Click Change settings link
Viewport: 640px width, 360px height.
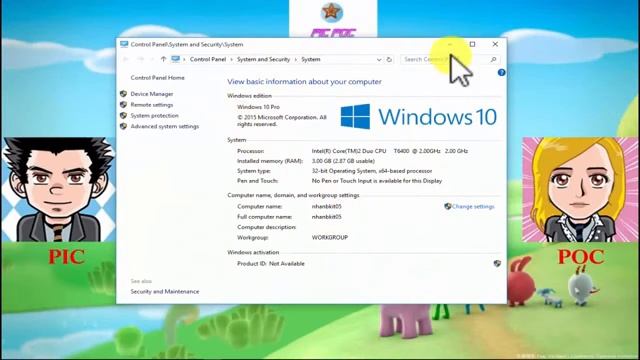tap(473, 207)
